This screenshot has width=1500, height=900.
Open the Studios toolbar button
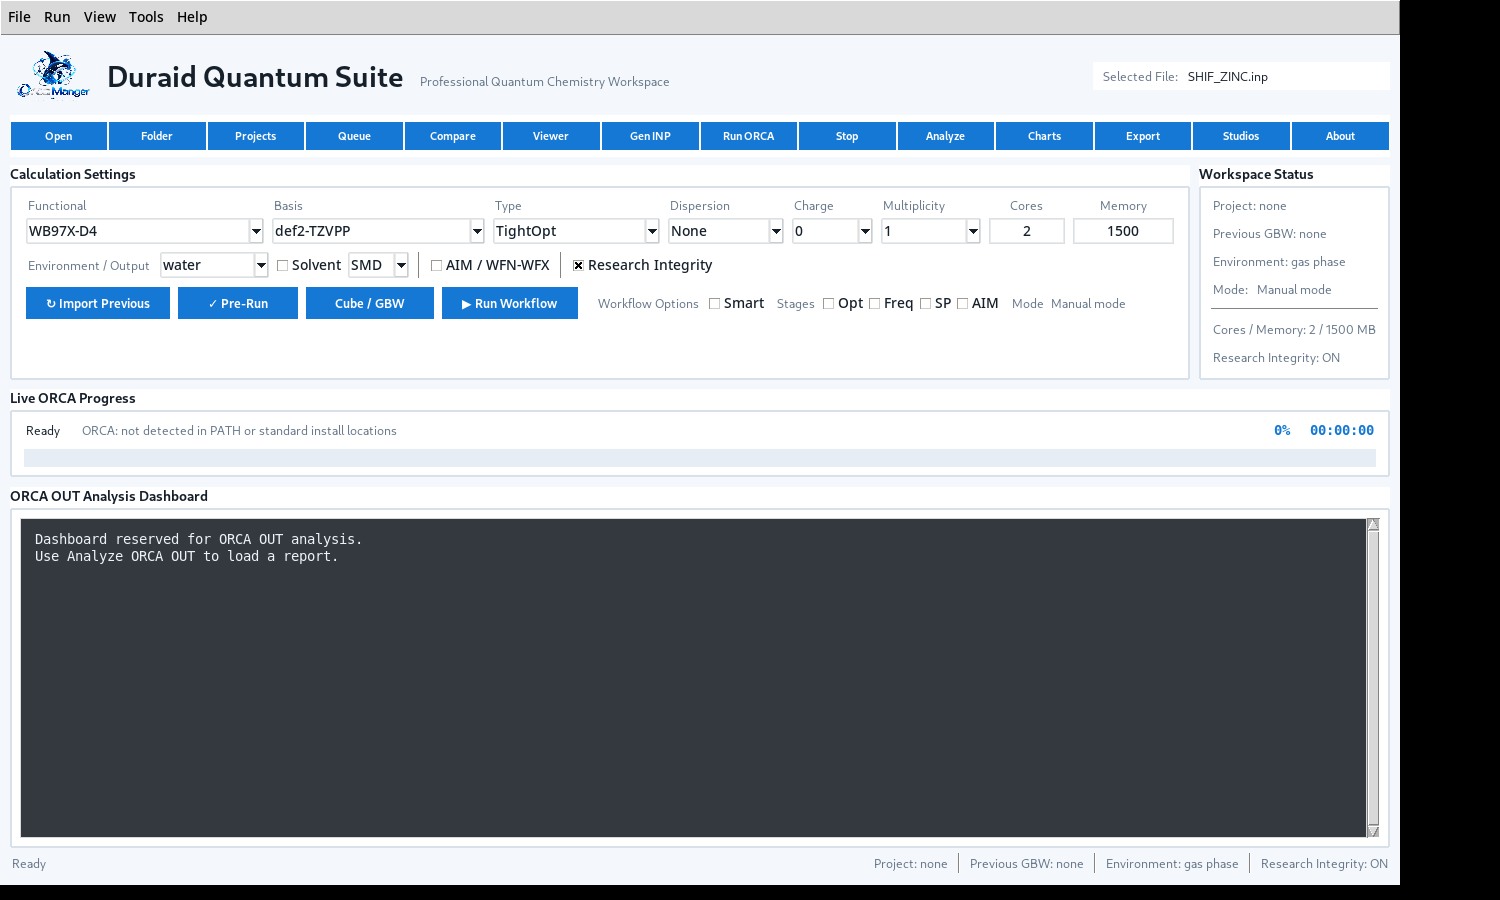(1241, 136)
